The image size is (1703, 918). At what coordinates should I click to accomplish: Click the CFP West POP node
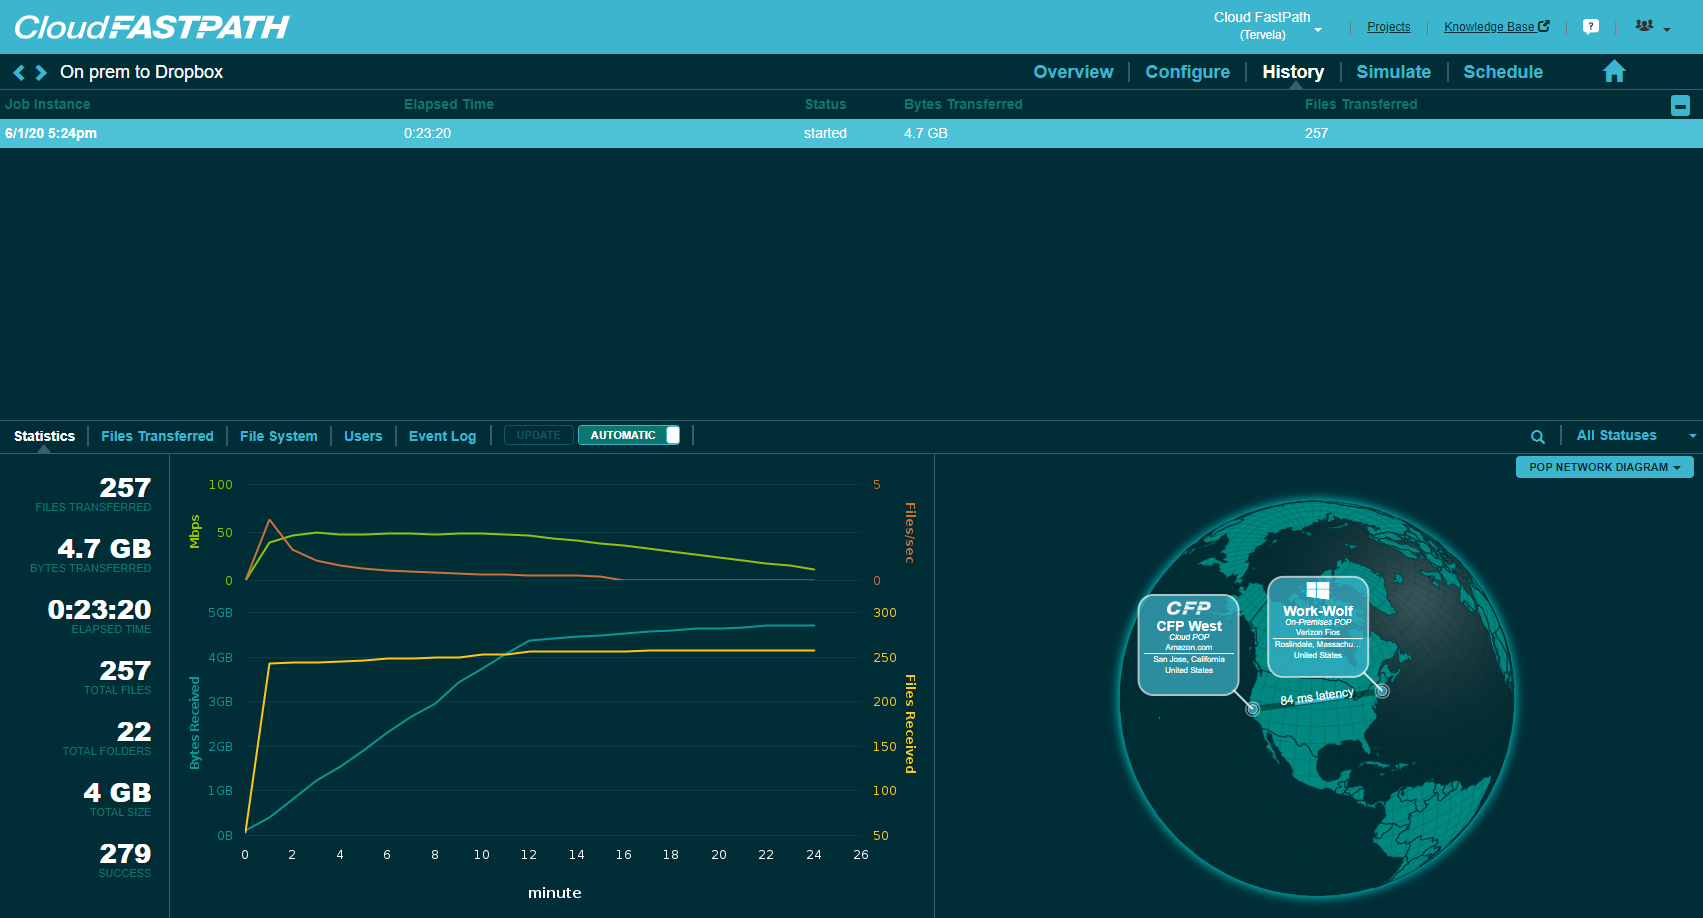[1188, 643]
